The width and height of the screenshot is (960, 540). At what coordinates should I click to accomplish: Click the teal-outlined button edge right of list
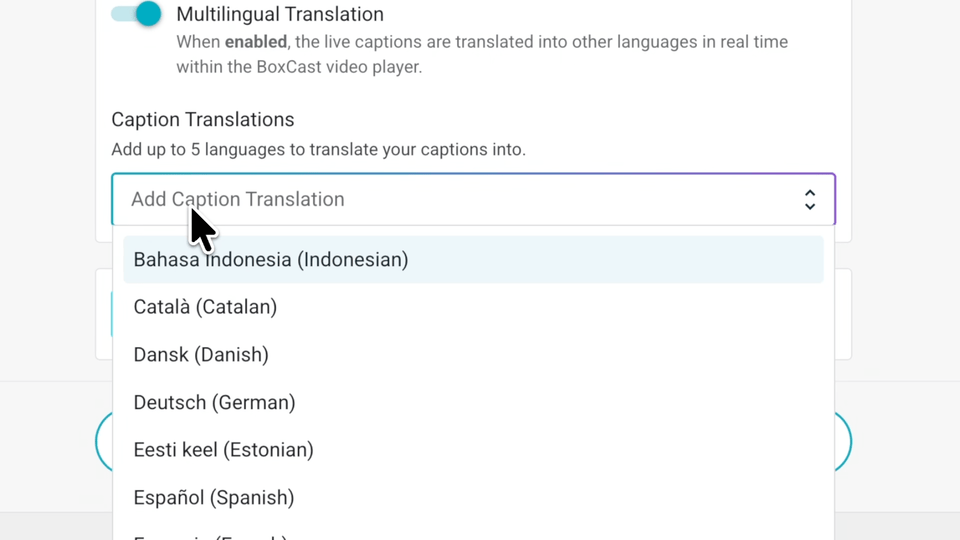pos(843,442)
